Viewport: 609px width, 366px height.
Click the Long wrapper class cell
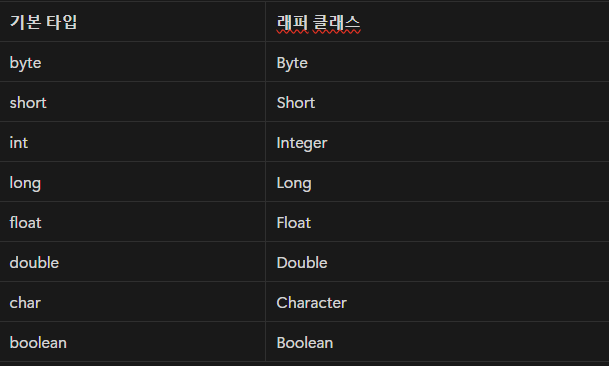(437, 182)
